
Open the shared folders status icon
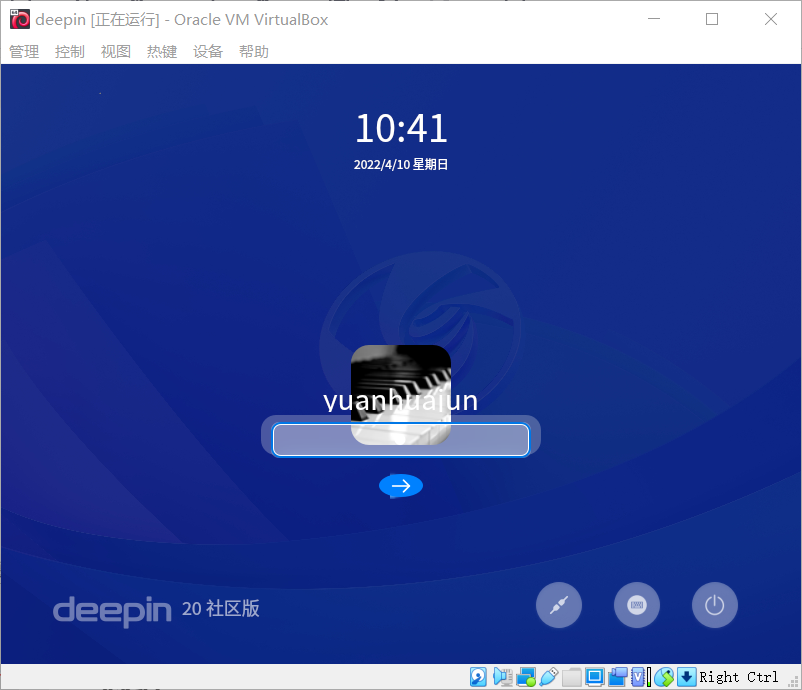(571, 677)
